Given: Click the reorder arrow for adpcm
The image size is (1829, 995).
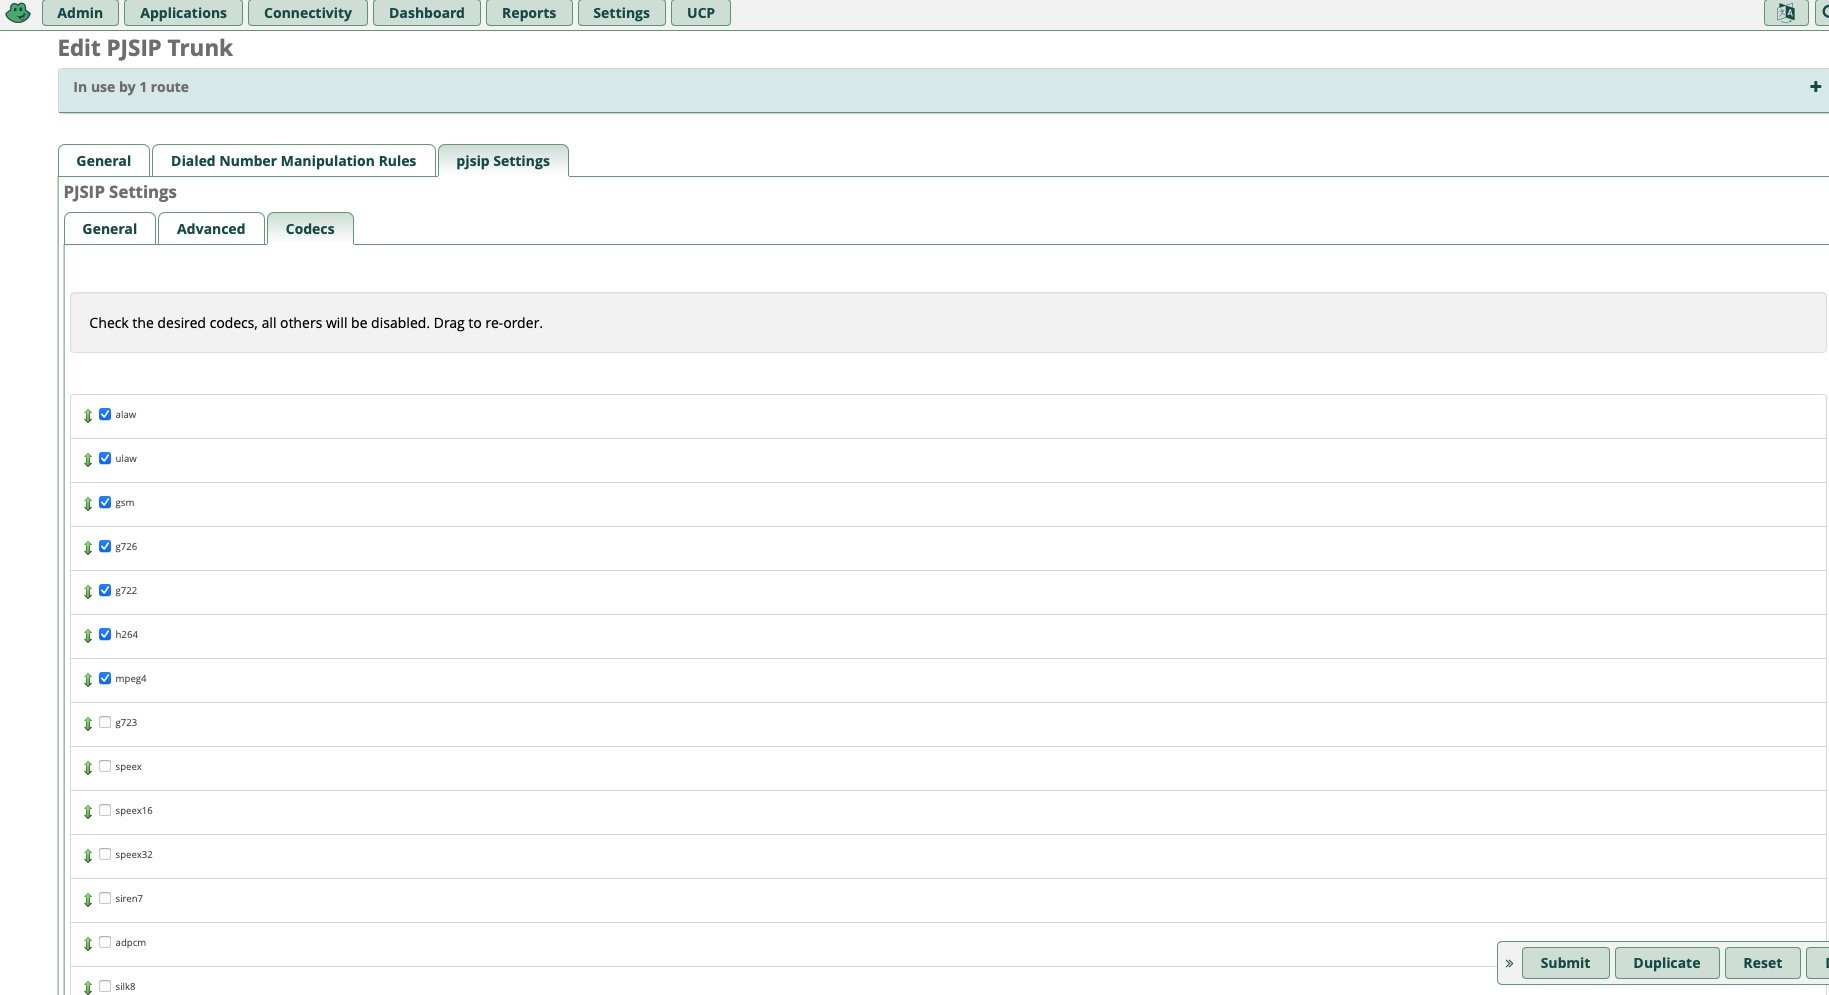Looking at the screenshot, I should (88, 944).
